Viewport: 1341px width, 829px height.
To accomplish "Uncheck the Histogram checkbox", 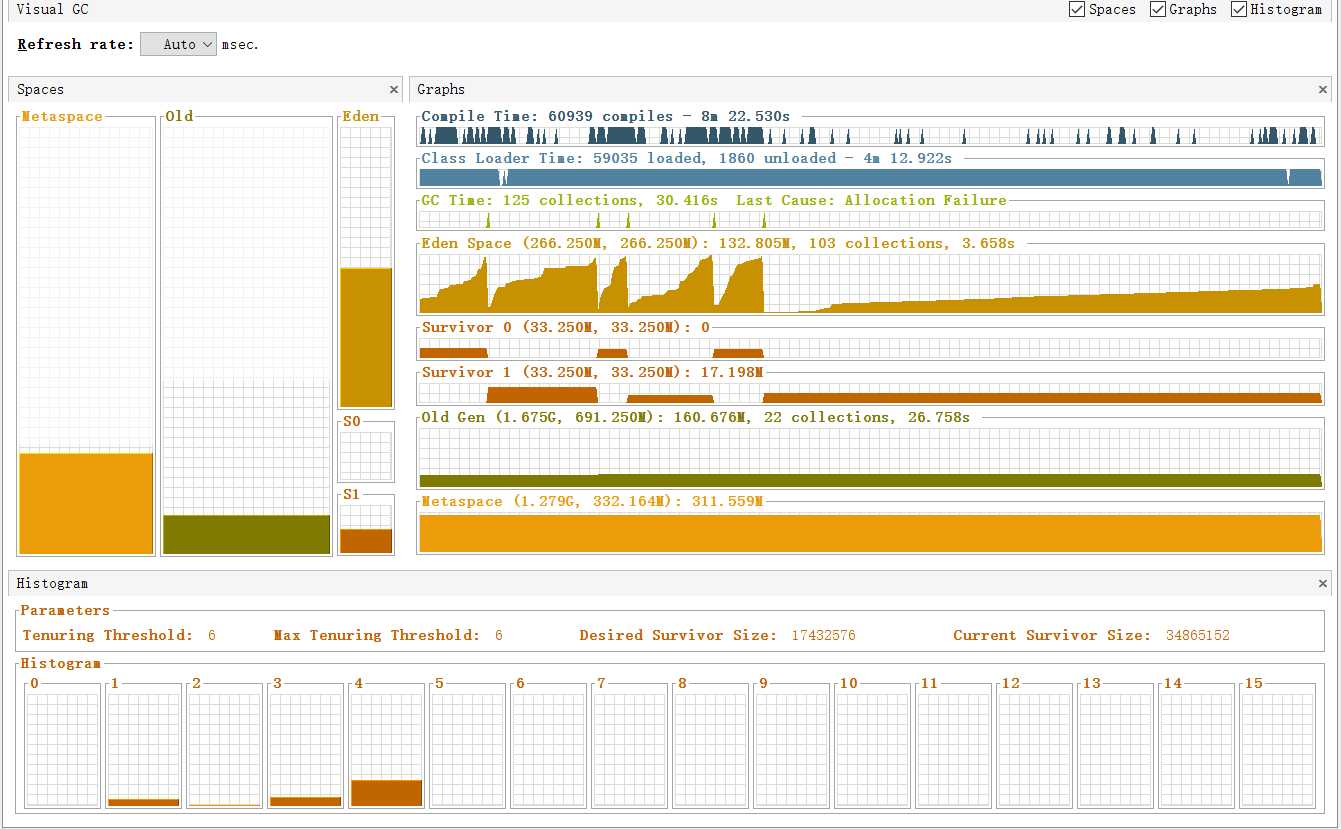I will 1239,9.
